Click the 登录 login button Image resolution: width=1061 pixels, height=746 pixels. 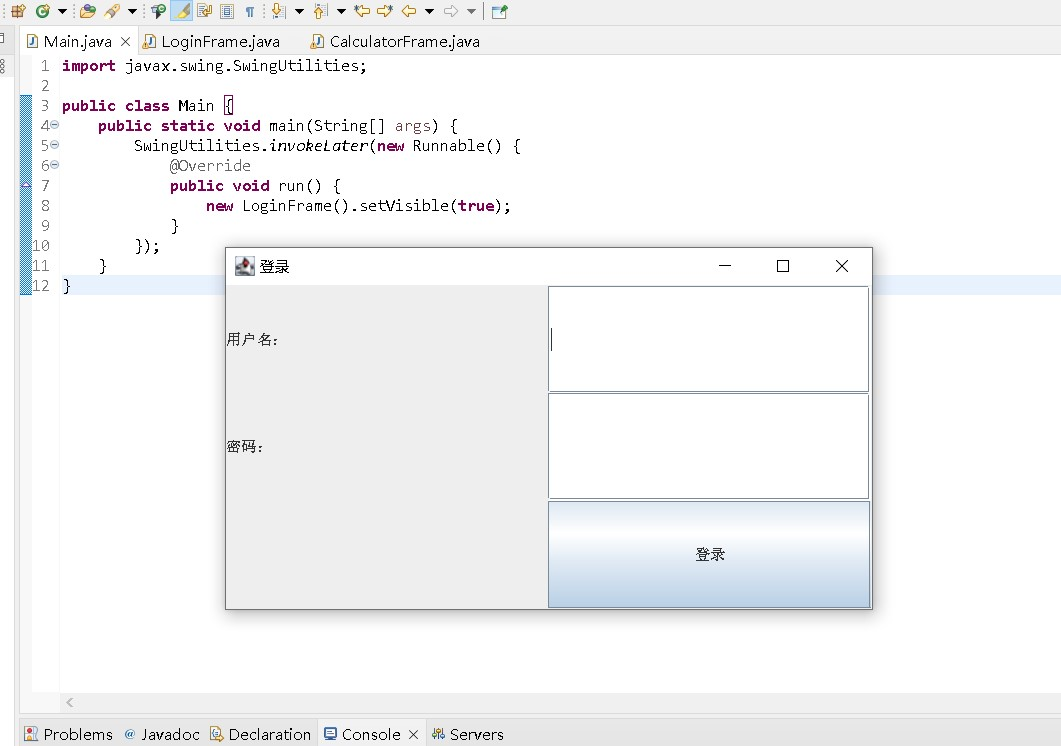(708, 554)
